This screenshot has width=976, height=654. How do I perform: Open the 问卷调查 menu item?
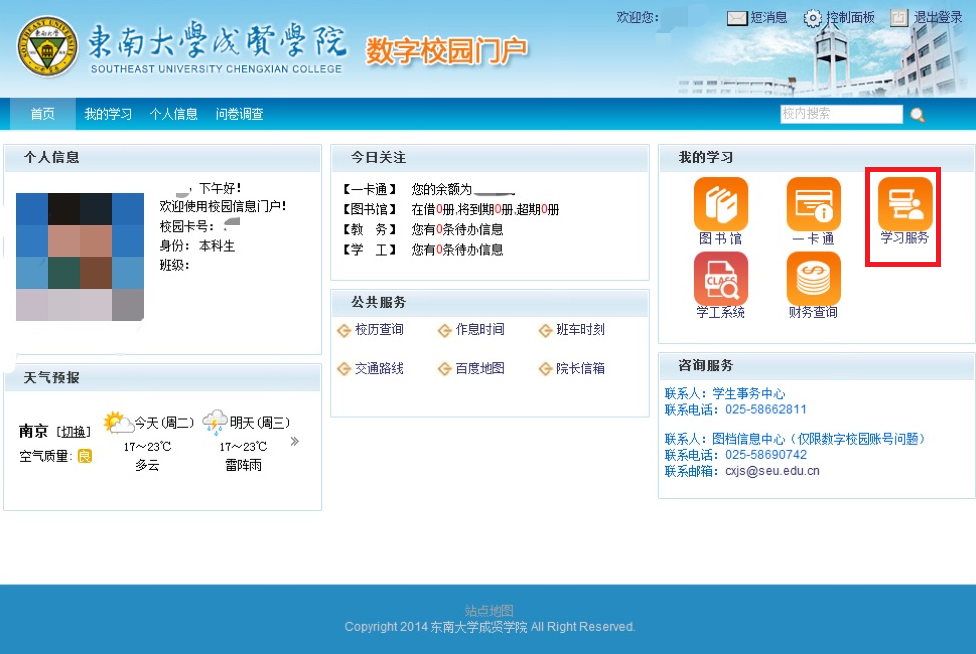click(240, 114)
